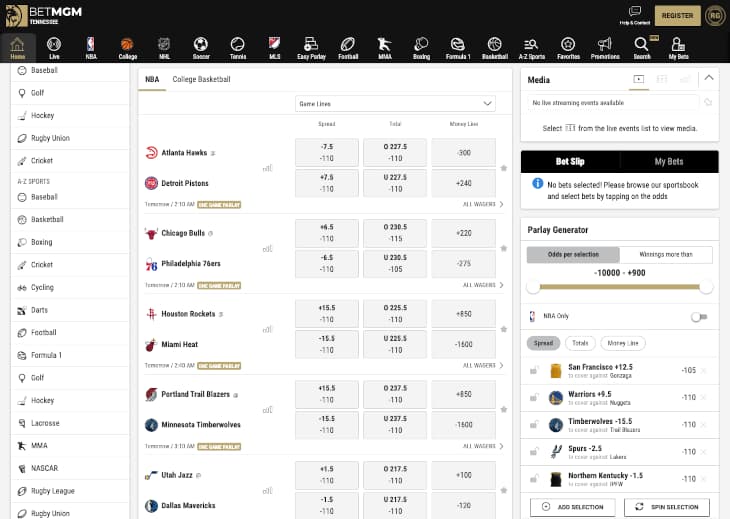The image size is (730, 519).
Task: Select the NHL icon
Action: (x=164, y=48)
